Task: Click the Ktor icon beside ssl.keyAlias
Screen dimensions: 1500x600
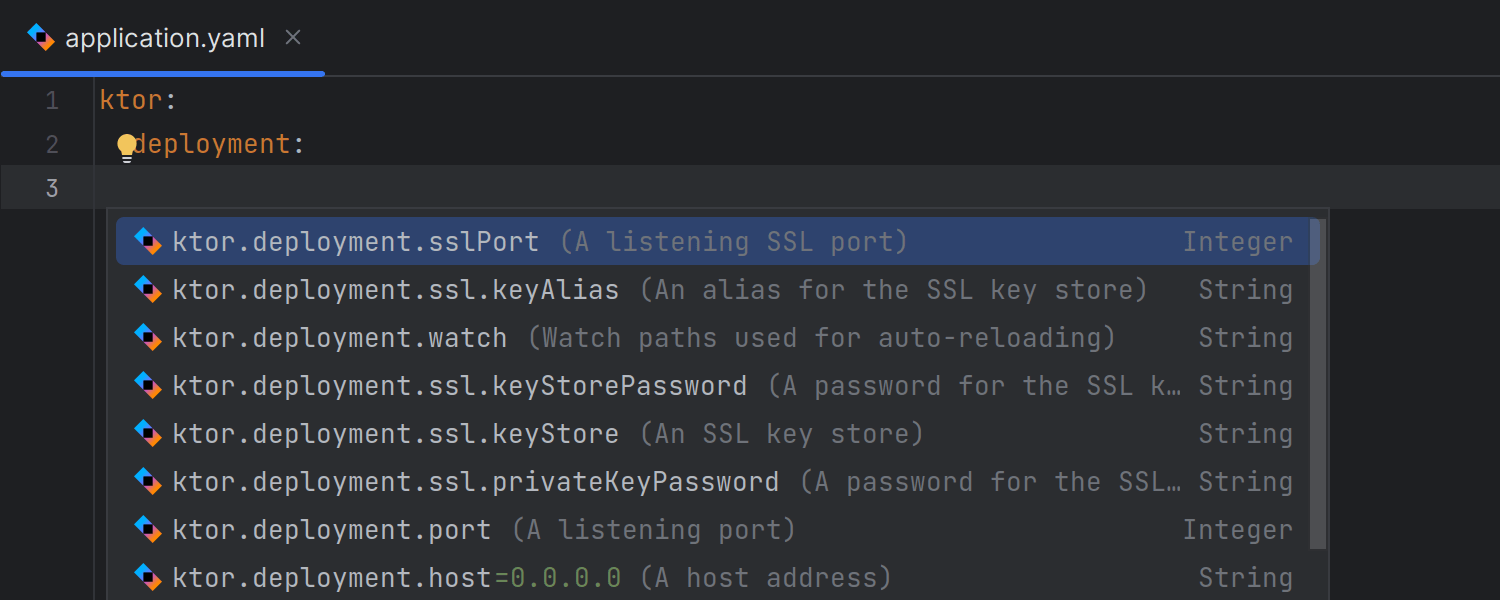Action: point(147,289)
